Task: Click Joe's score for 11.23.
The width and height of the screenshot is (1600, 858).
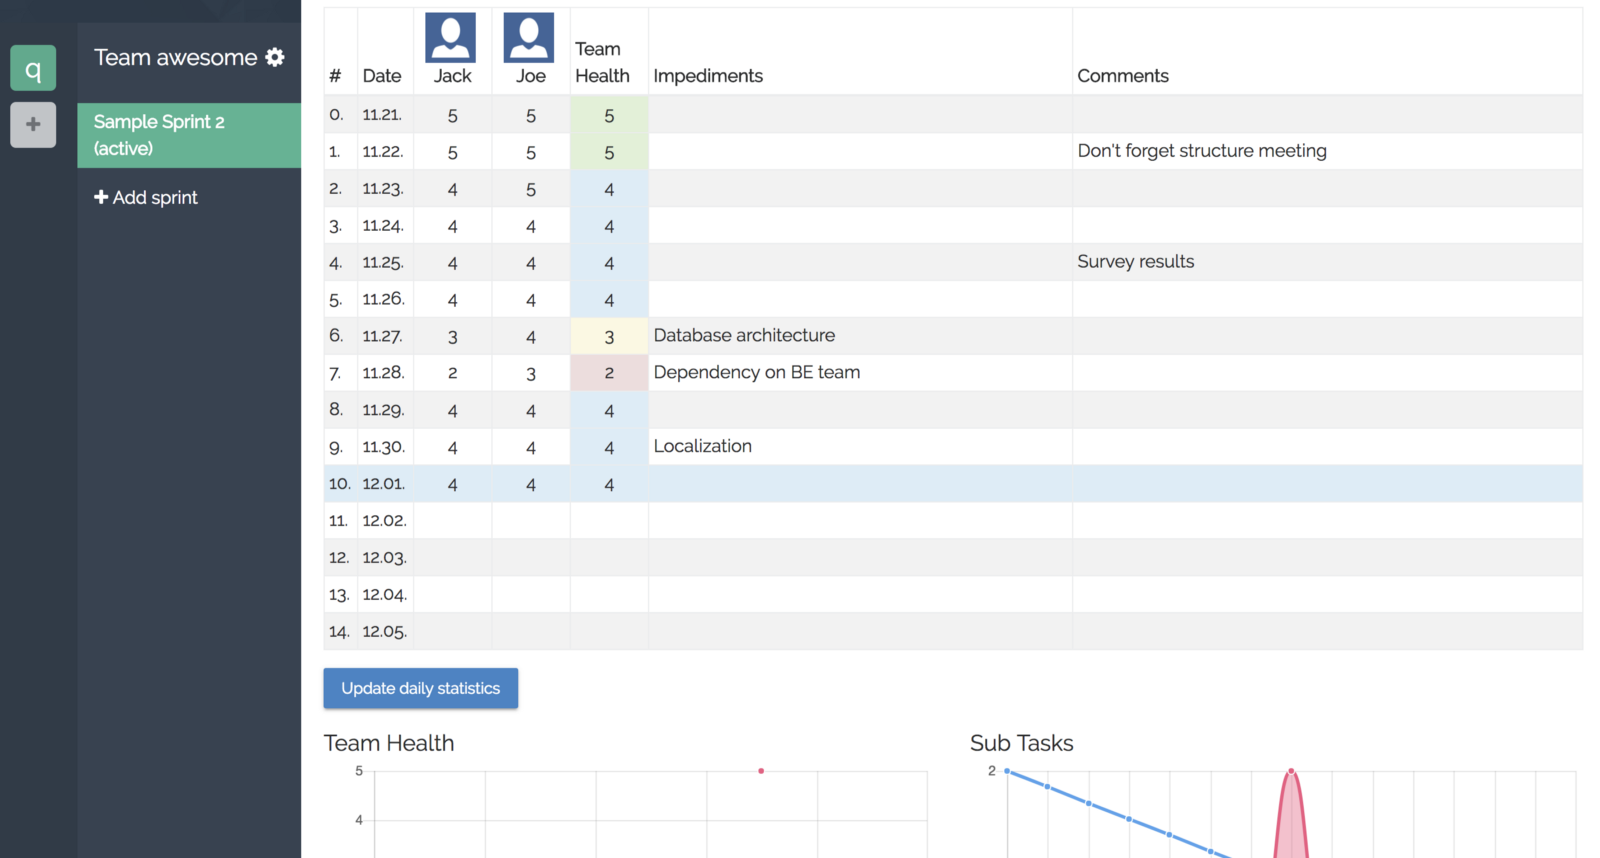Action: point(531,189)
